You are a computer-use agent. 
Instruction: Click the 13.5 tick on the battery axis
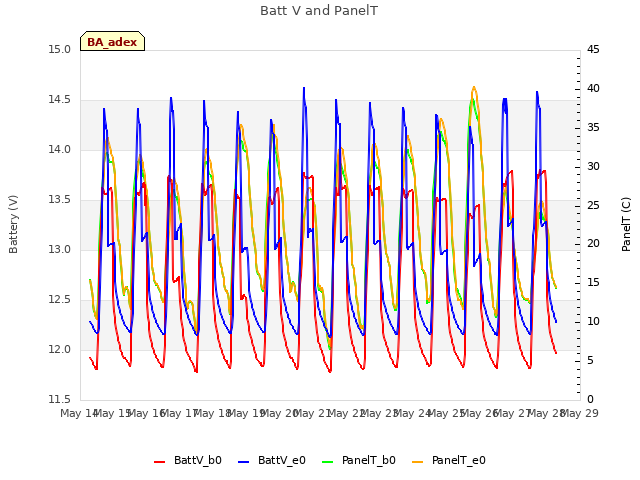pyautogui.click(x=59, y=200)
